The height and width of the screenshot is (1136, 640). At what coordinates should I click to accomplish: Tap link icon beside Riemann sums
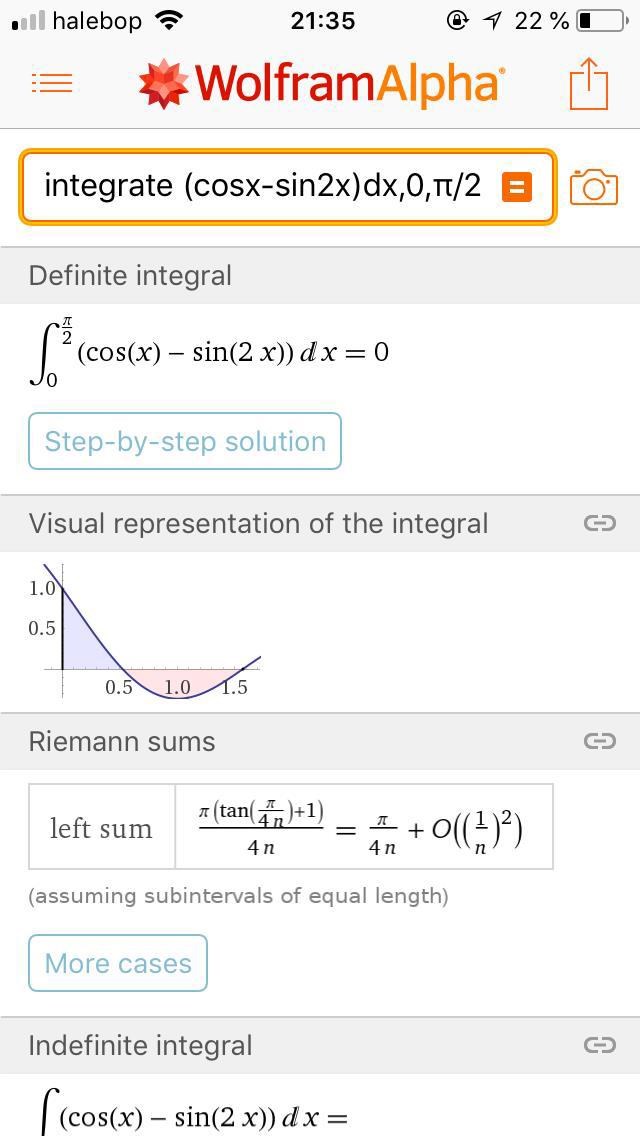(x=599, y=741)
